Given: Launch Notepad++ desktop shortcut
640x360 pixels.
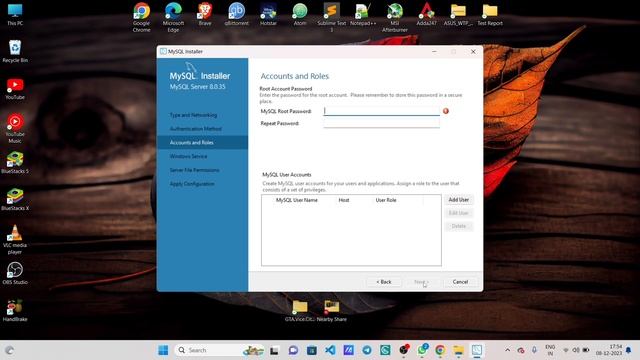Looking at the screenshot, I should click(363, 14).
